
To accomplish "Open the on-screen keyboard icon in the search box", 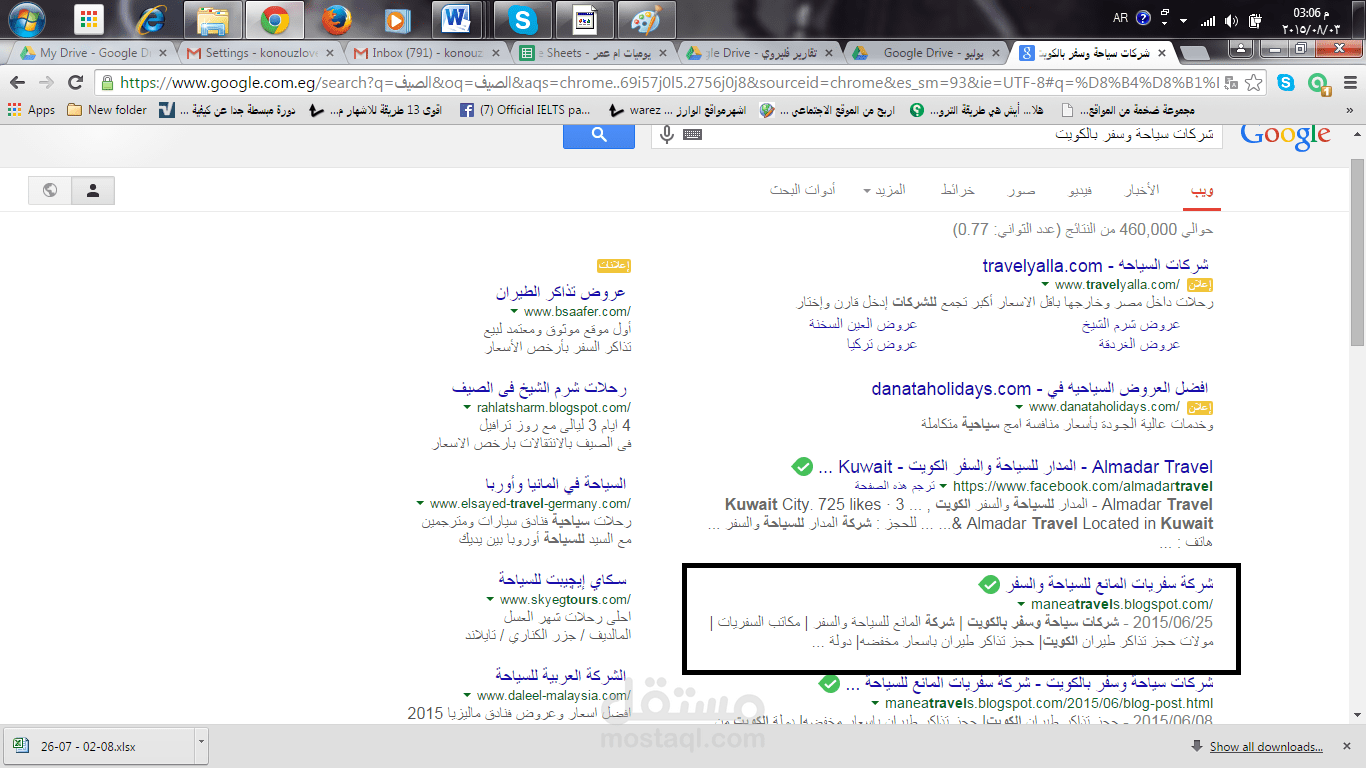I will click(692, 135).
